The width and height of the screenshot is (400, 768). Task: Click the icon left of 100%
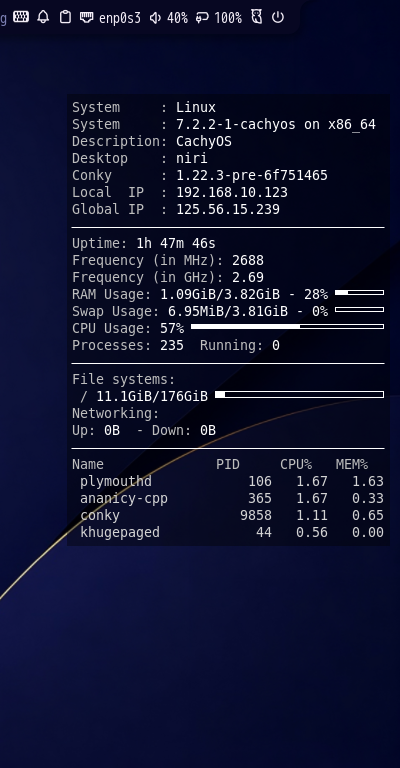pos(202,18)
